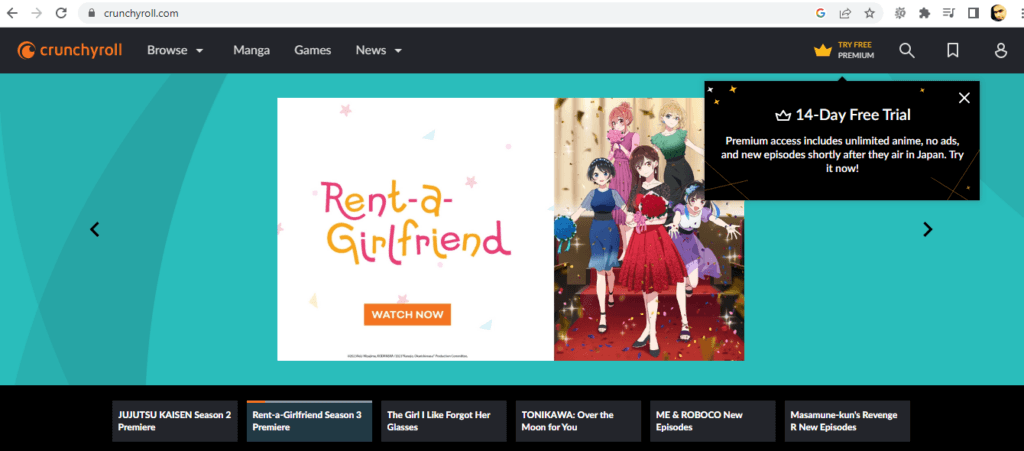
Task: Reload the page
Action: 61,13
